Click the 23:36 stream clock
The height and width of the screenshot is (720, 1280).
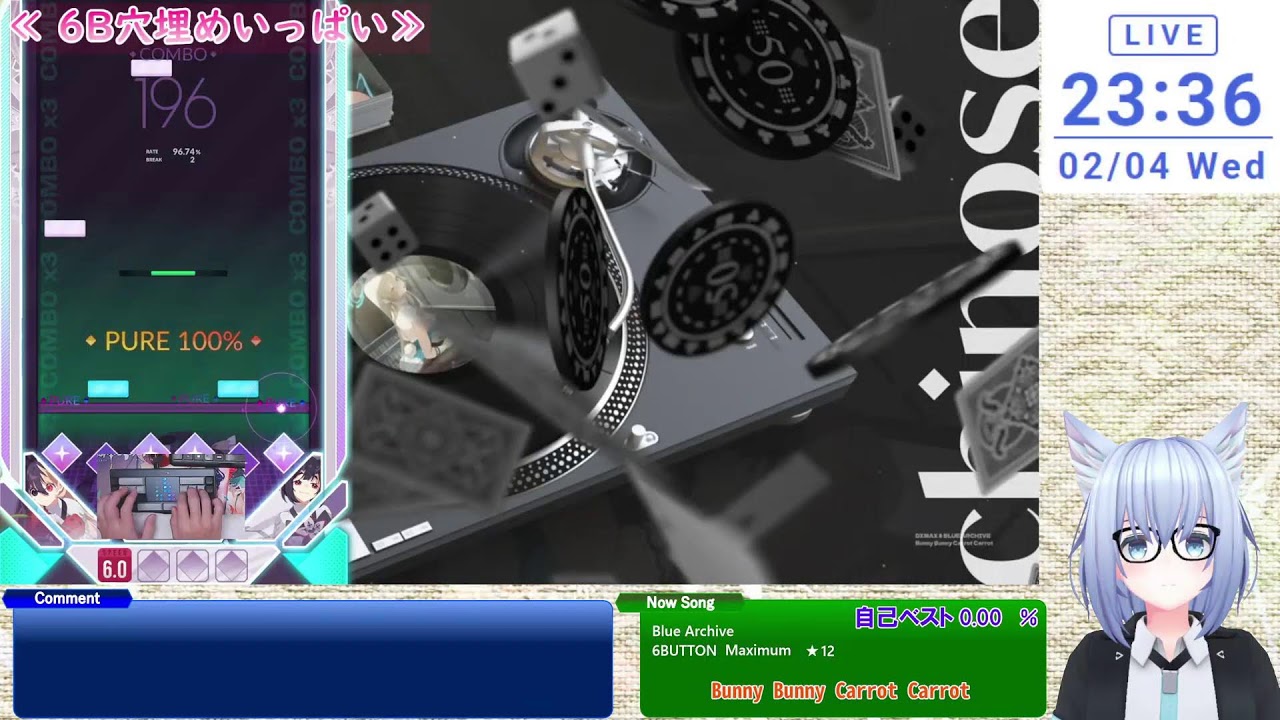coord(1162,101)
